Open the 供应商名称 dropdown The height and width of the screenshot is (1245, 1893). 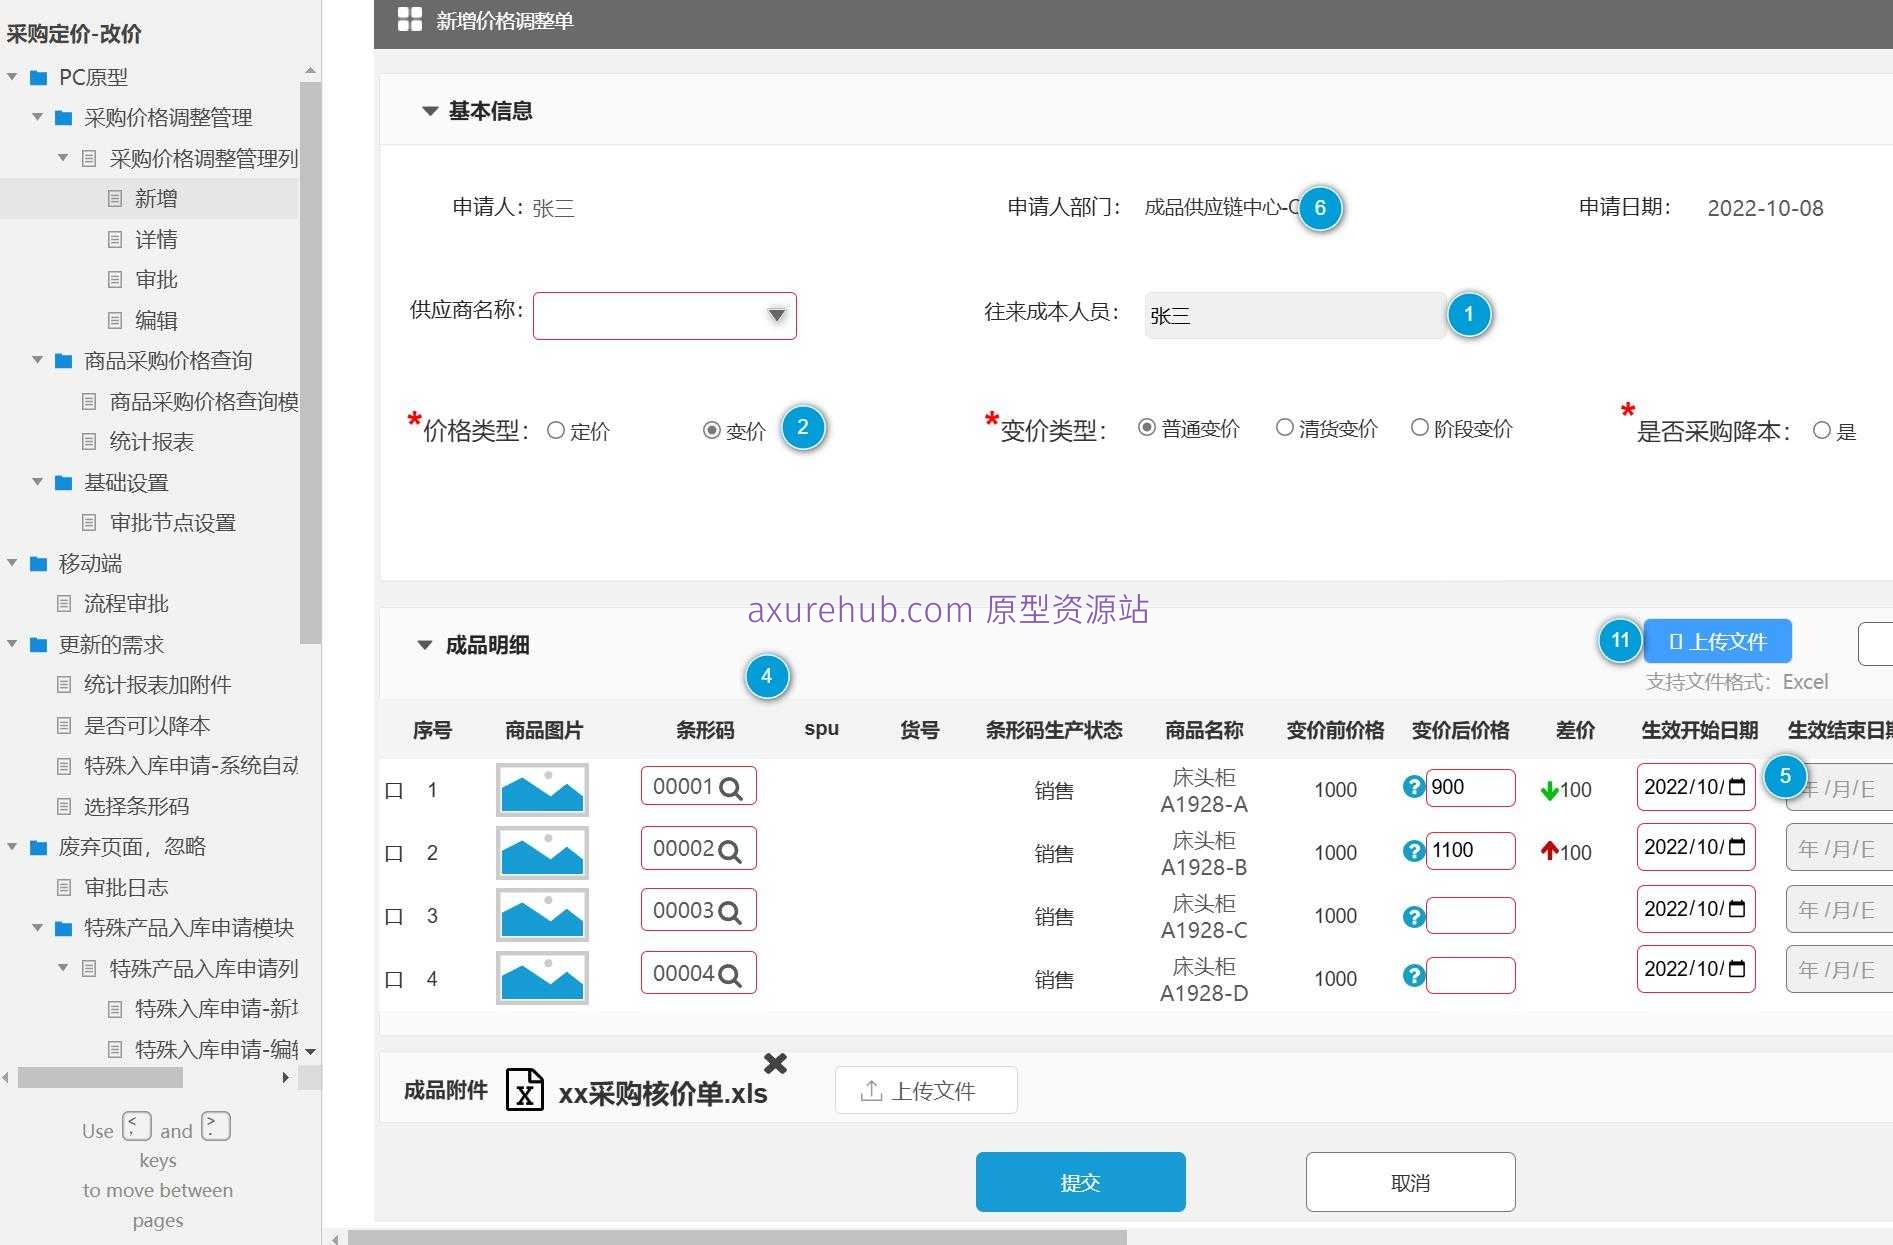pos(777,315)
